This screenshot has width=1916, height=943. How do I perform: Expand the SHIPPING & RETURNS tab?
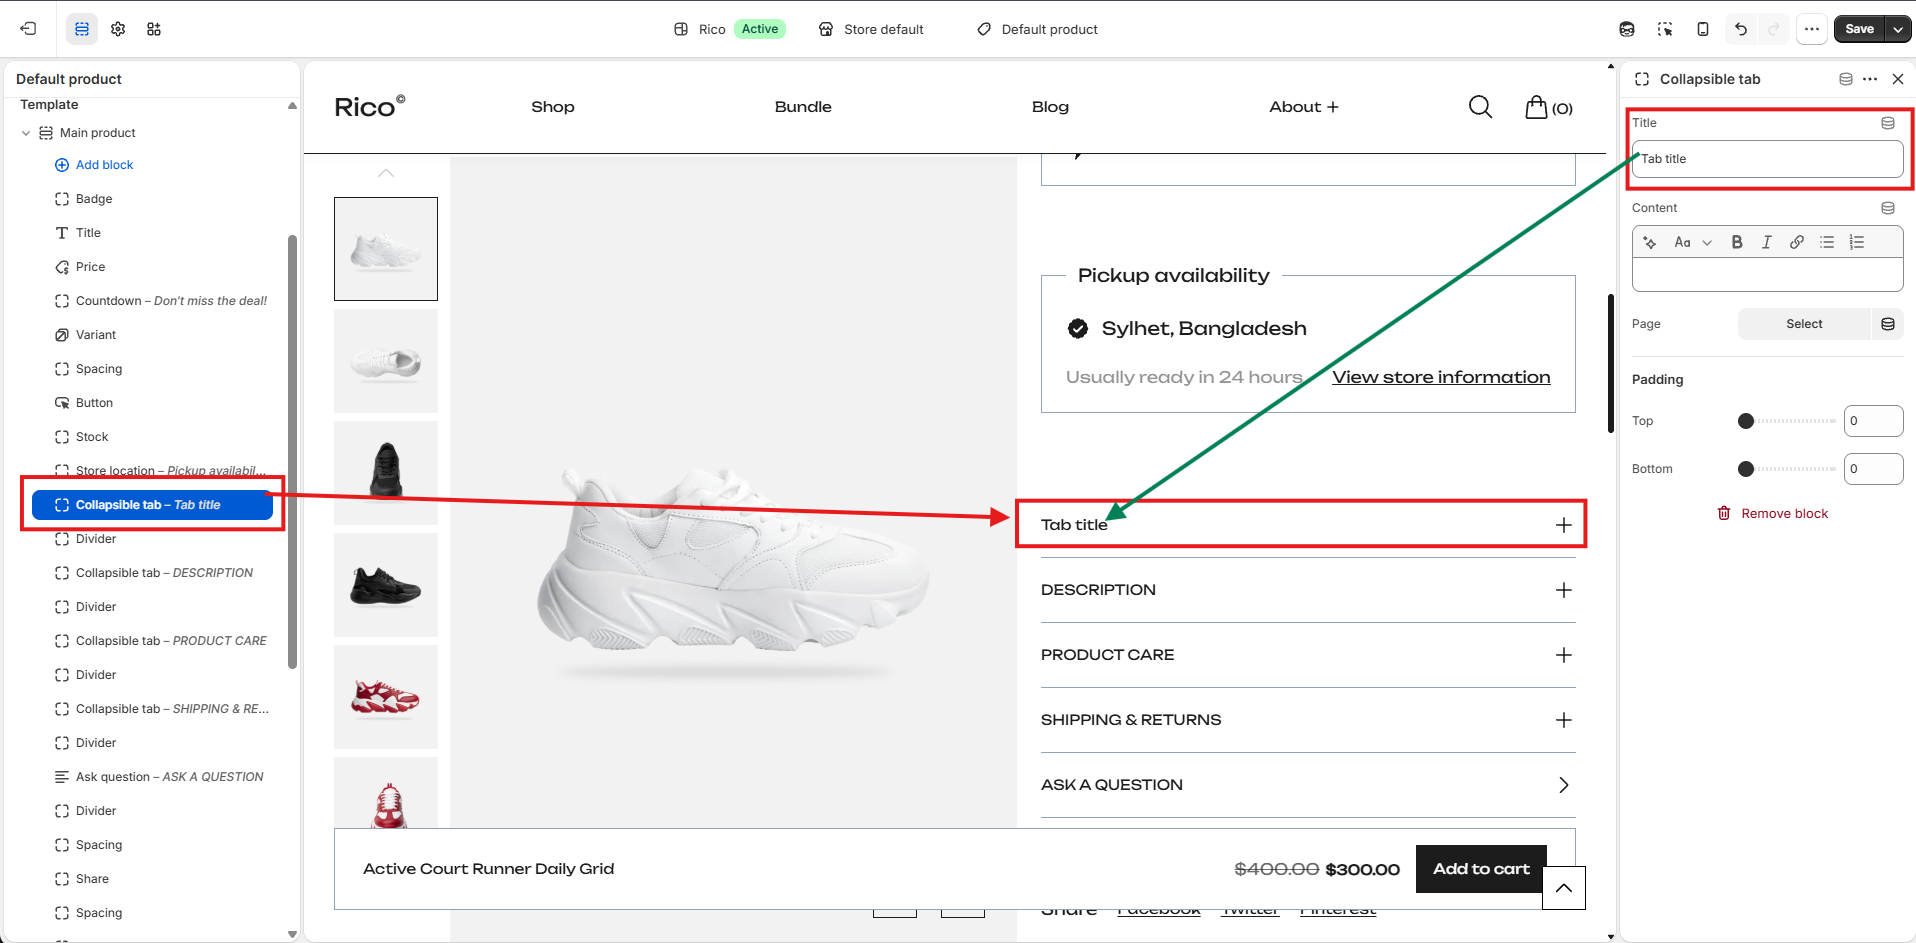1564,720
